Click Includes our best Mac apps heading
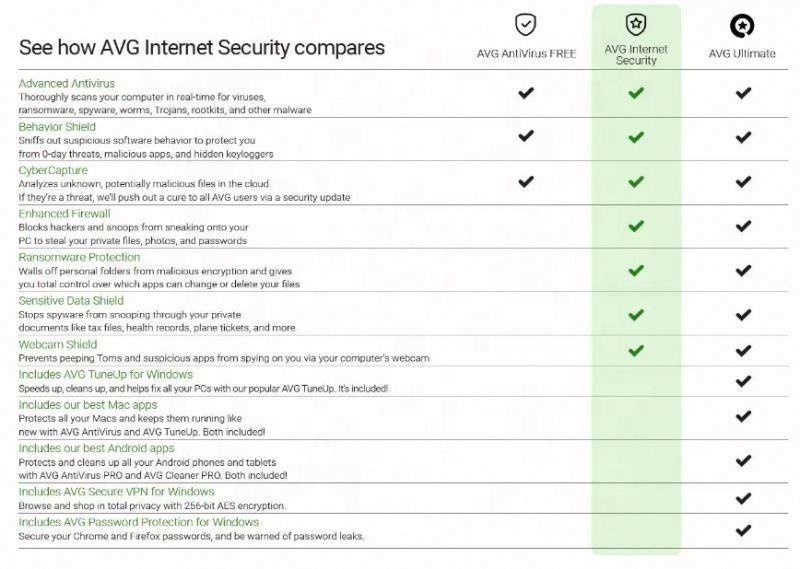 [x=88, y=405]
